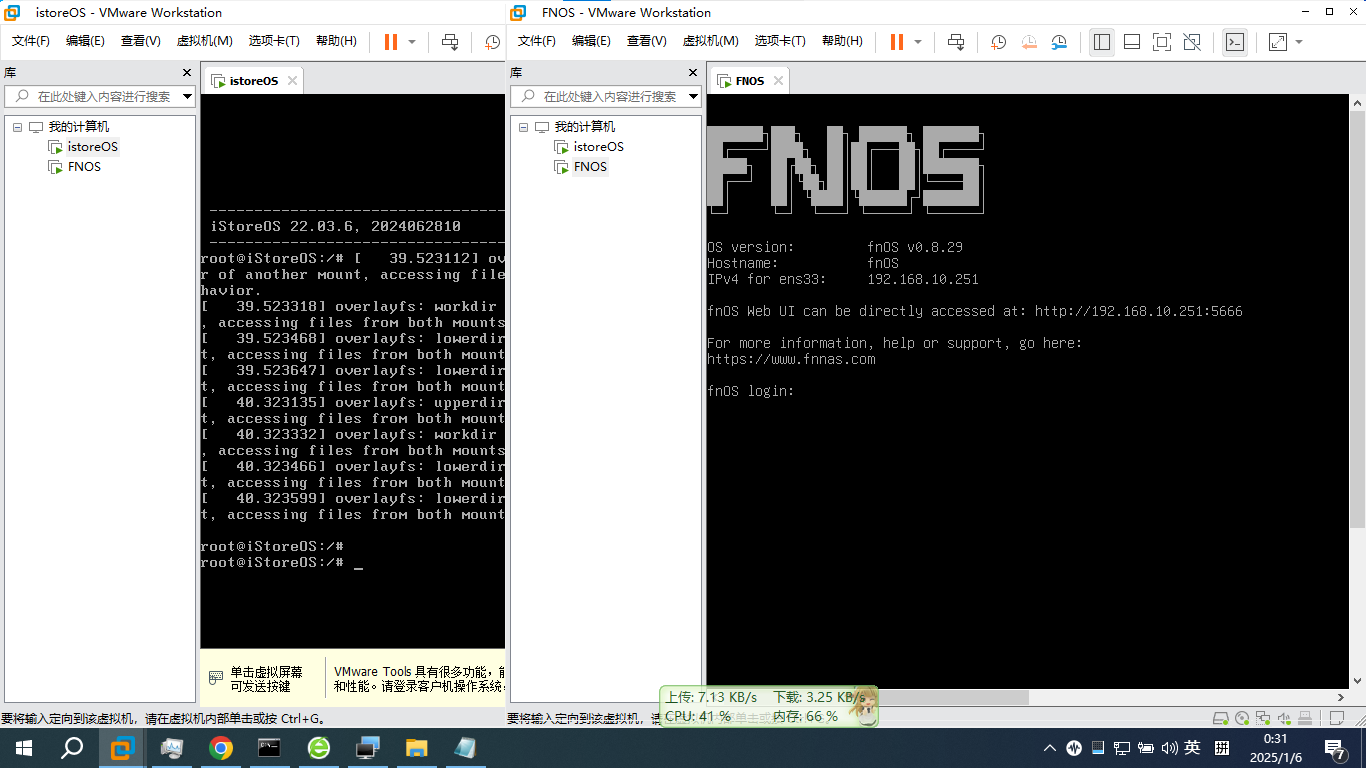
Task: Pause the istoreOS virtual machine
Action: (391, 42)
